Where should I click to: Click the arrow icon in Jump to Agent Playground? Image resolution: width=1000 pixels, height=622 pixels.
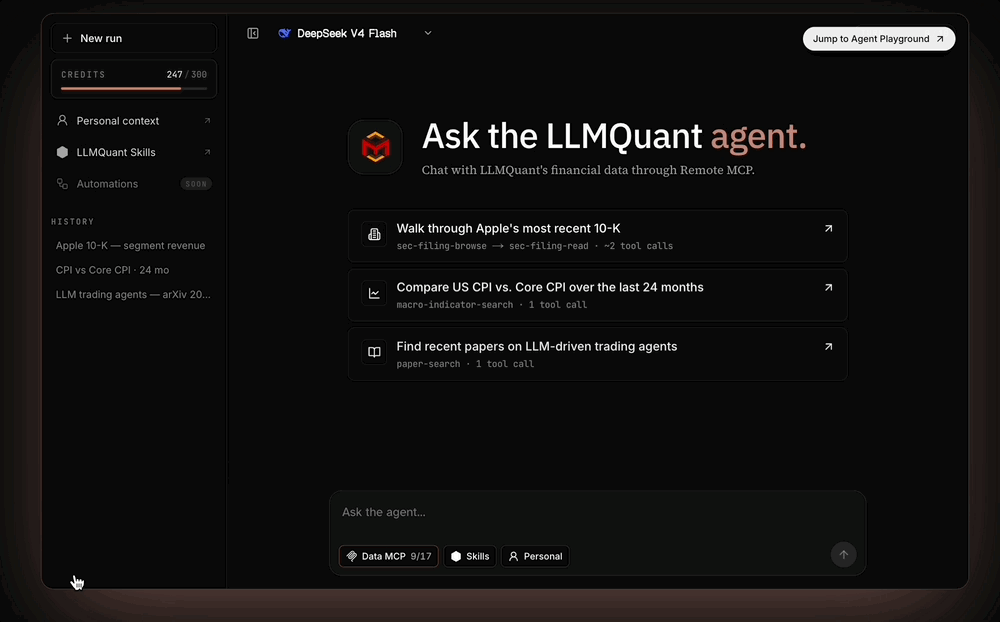(x=939, y=39)
